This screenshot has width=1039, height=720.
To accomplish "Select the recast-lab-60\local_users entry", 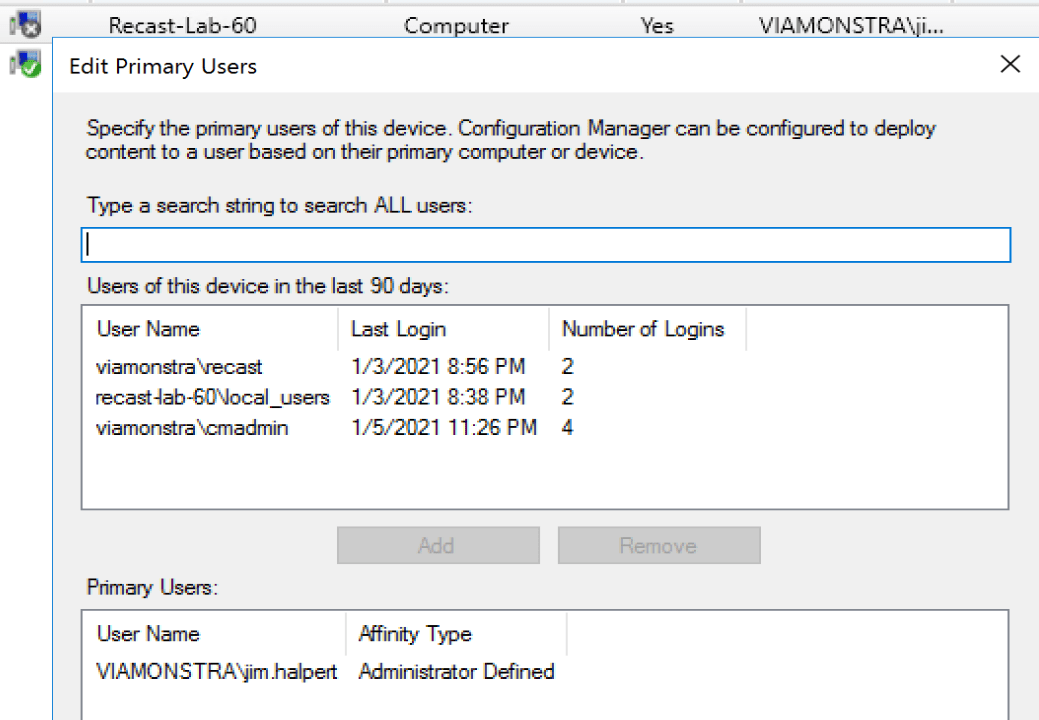I will click(x=212, y=397).
